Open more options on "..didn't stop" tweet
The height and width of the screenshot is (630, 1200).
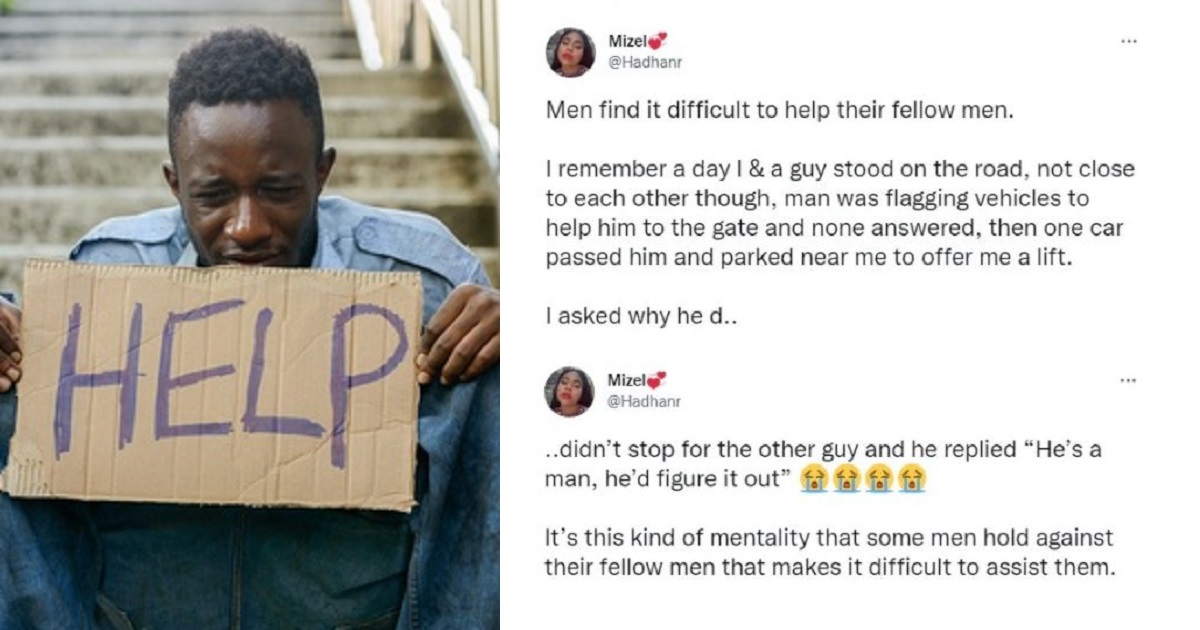coord(1128,381)
